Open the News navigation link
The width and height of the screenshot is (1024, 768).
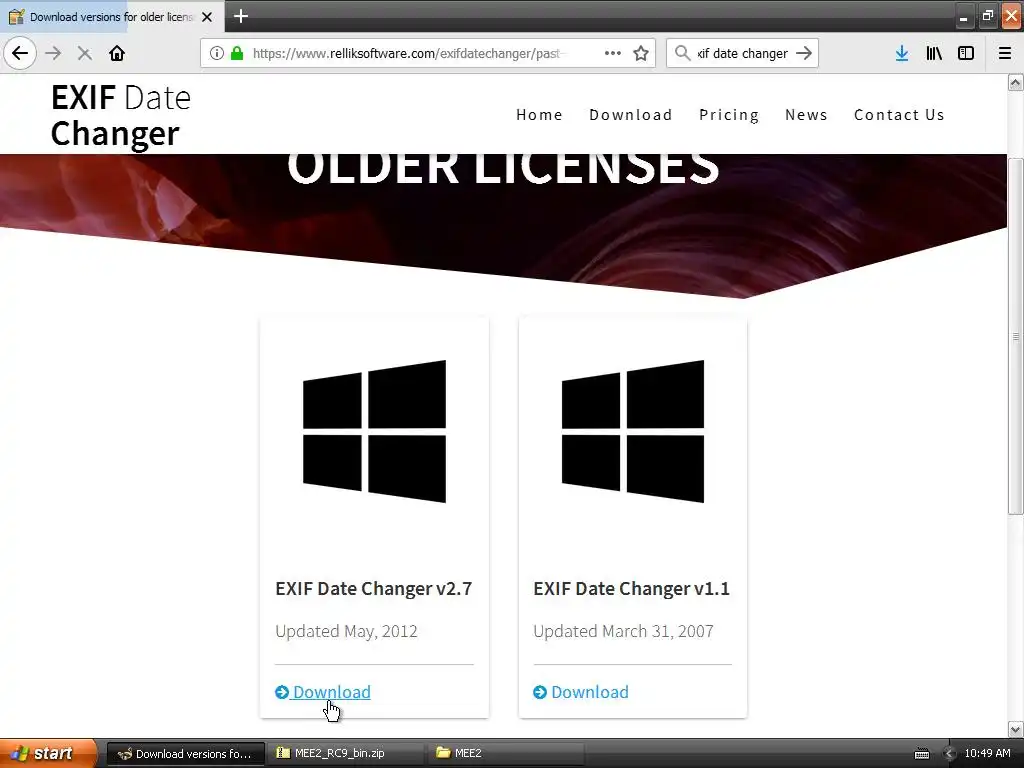click(x=807, y=115)
